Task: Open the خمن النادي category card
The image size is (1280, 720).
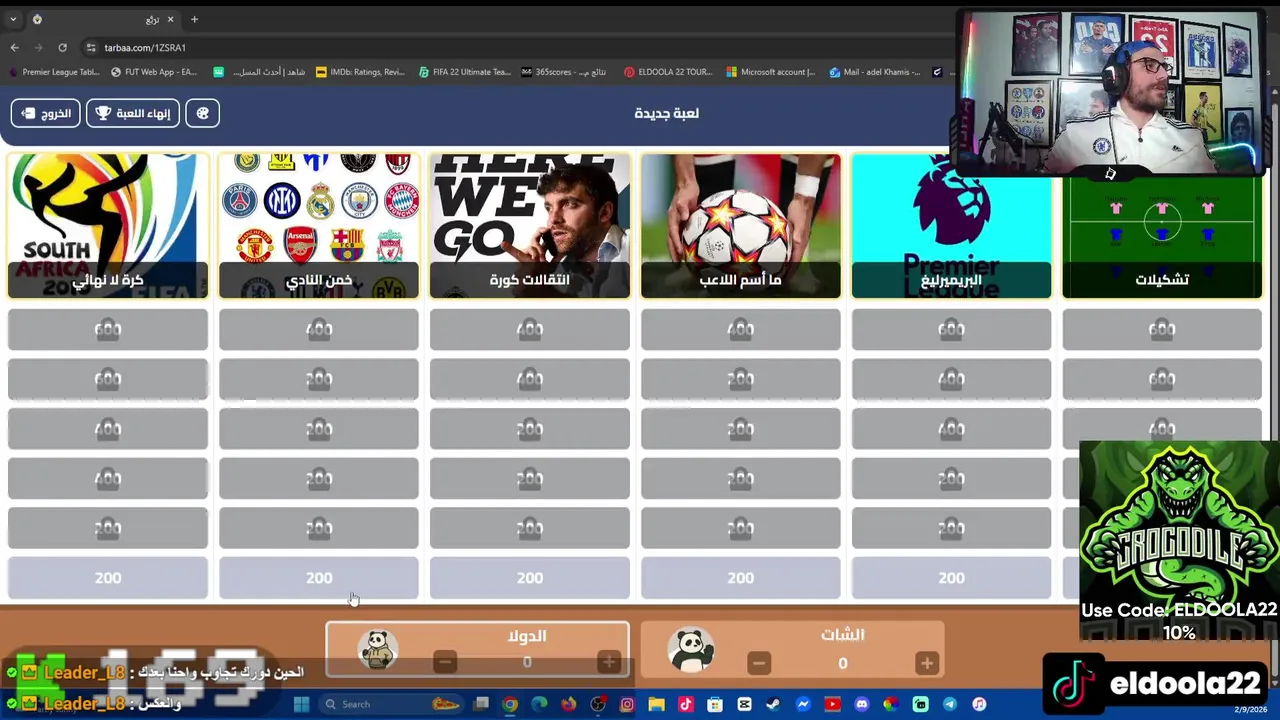Action: click(x=319, y=226)
